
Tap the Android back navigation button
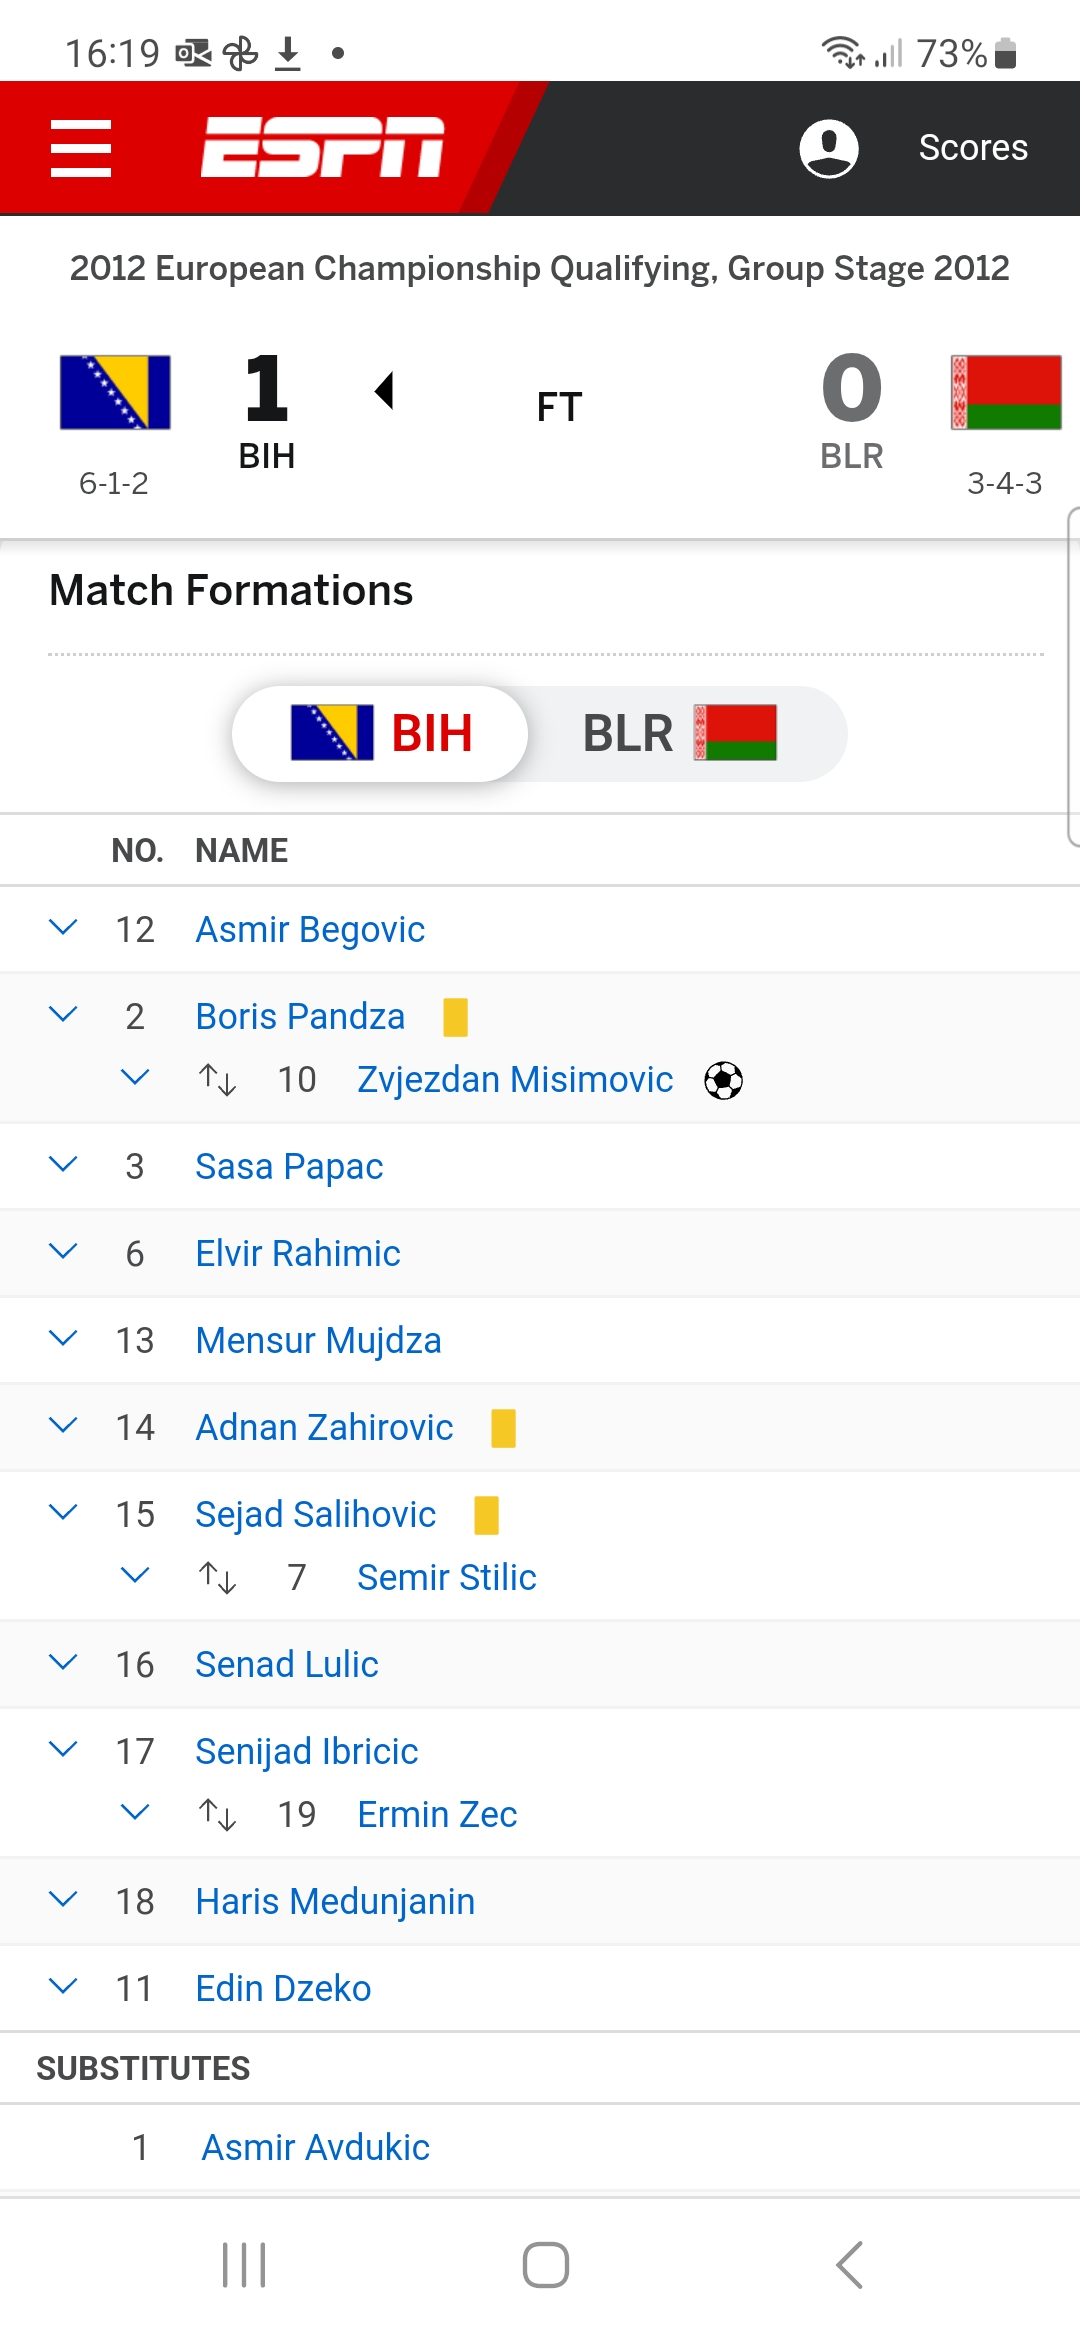[x=850, y=2265]
